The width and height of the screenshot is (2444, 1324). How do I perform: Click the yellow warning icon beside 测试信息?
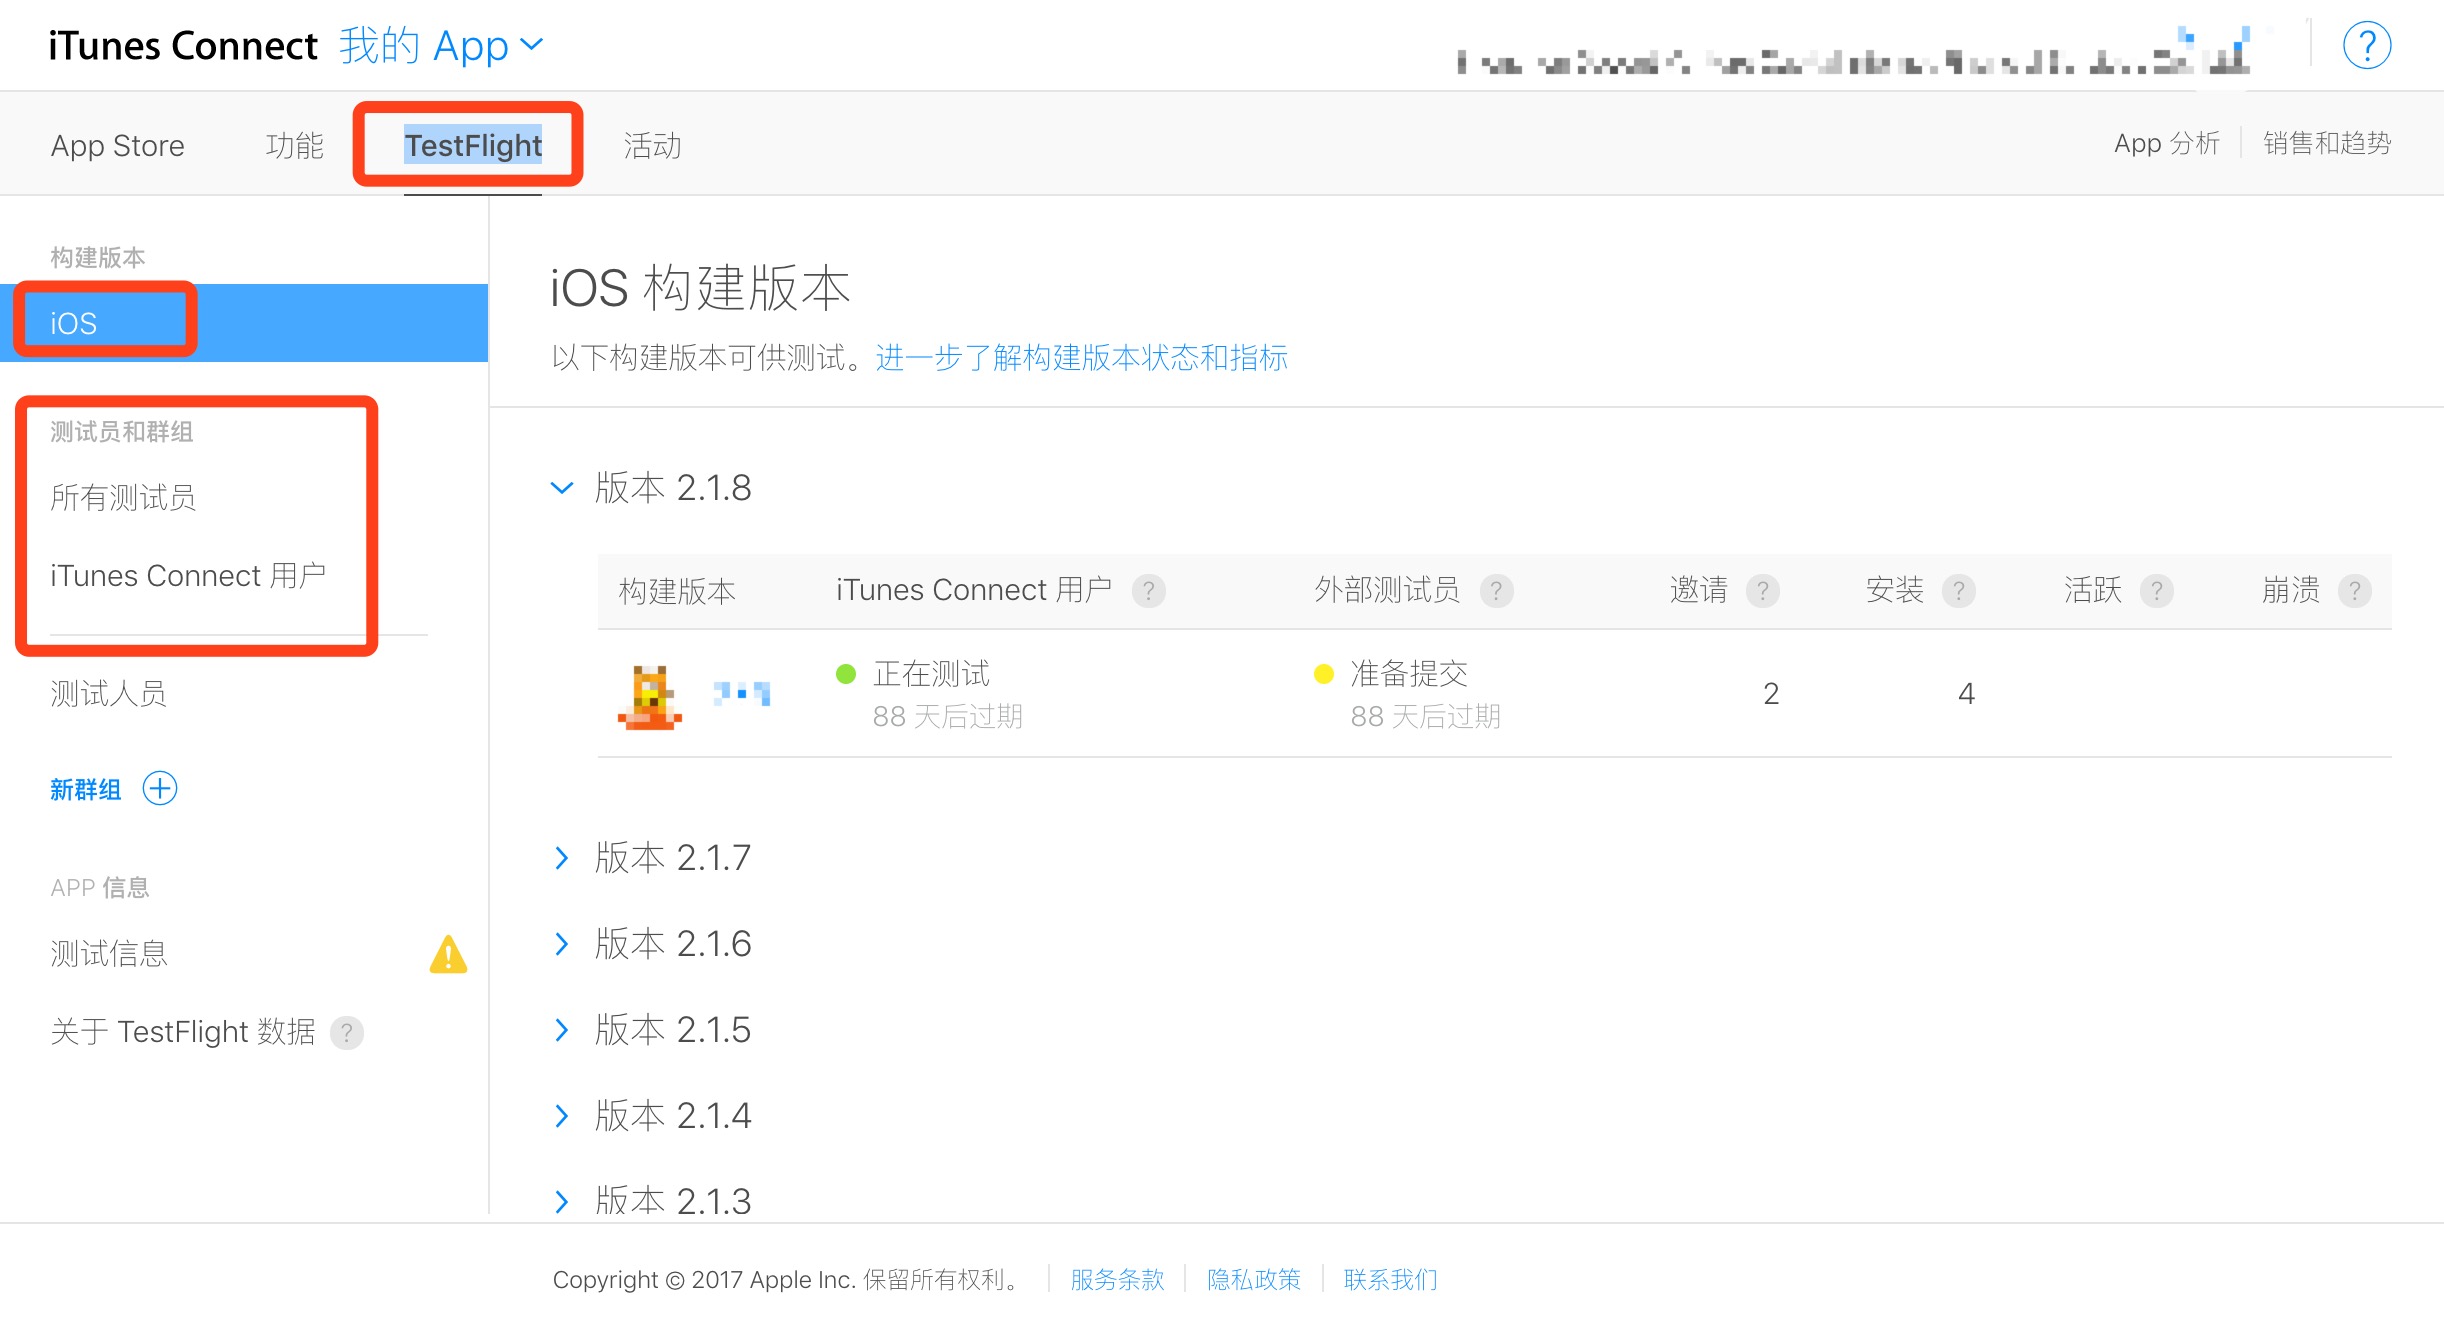(x=448, y=954)
